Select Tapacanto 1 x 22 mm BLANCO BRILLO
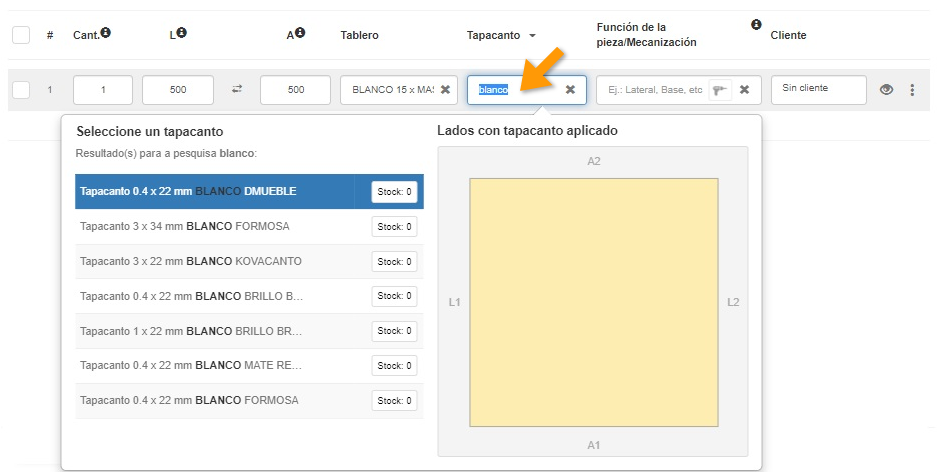Image resolution: width=946 pixels, height=472 pixels. coord(249,331)
